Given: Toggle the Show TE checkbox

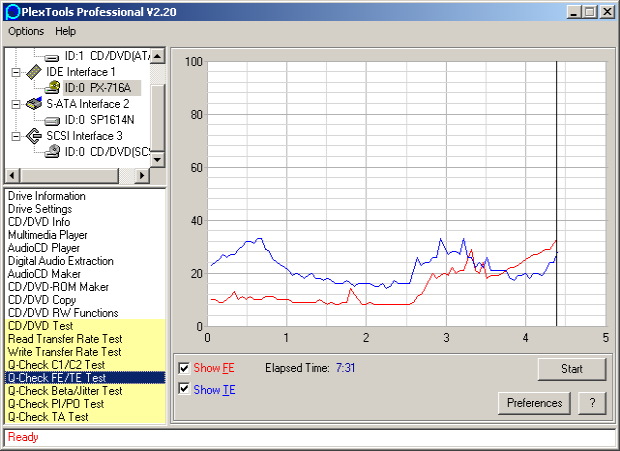Looking at the screenshot, I should coord(184,388).
